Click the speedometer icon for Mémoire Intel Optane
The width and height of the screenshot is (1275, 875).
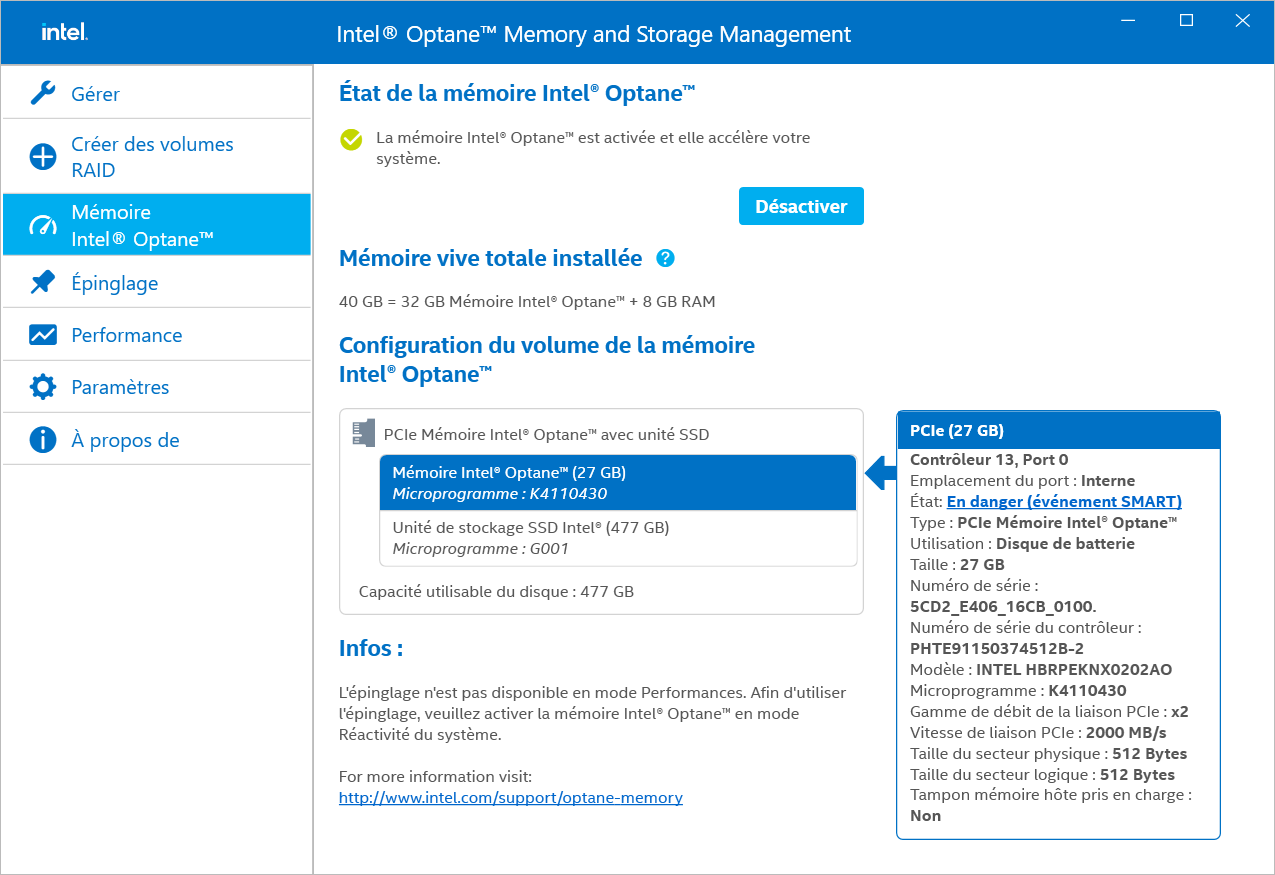click(x=43, y=226)
